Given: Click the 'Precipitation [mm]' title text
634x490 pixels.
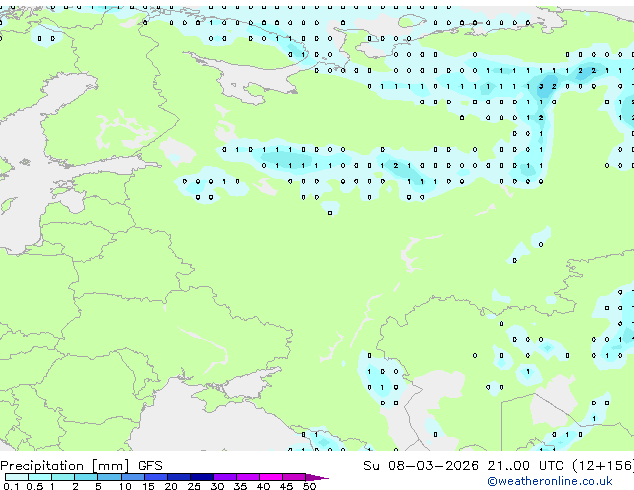Looking at the screenshot, I should 65,466.
